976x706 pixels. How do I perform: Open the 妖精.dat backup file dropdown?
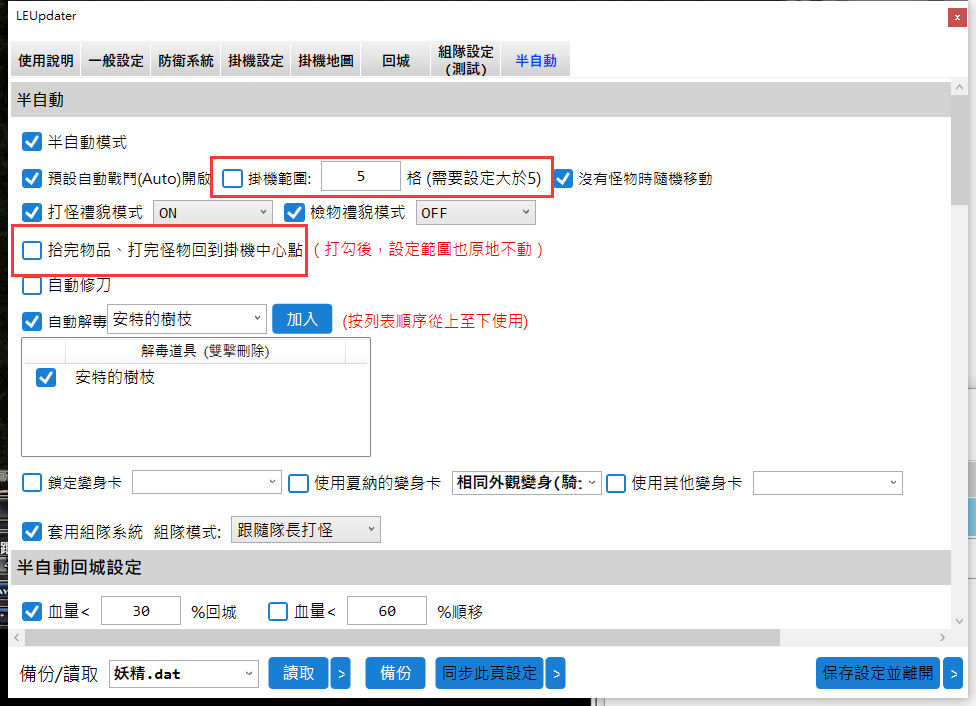pos(184,674)
